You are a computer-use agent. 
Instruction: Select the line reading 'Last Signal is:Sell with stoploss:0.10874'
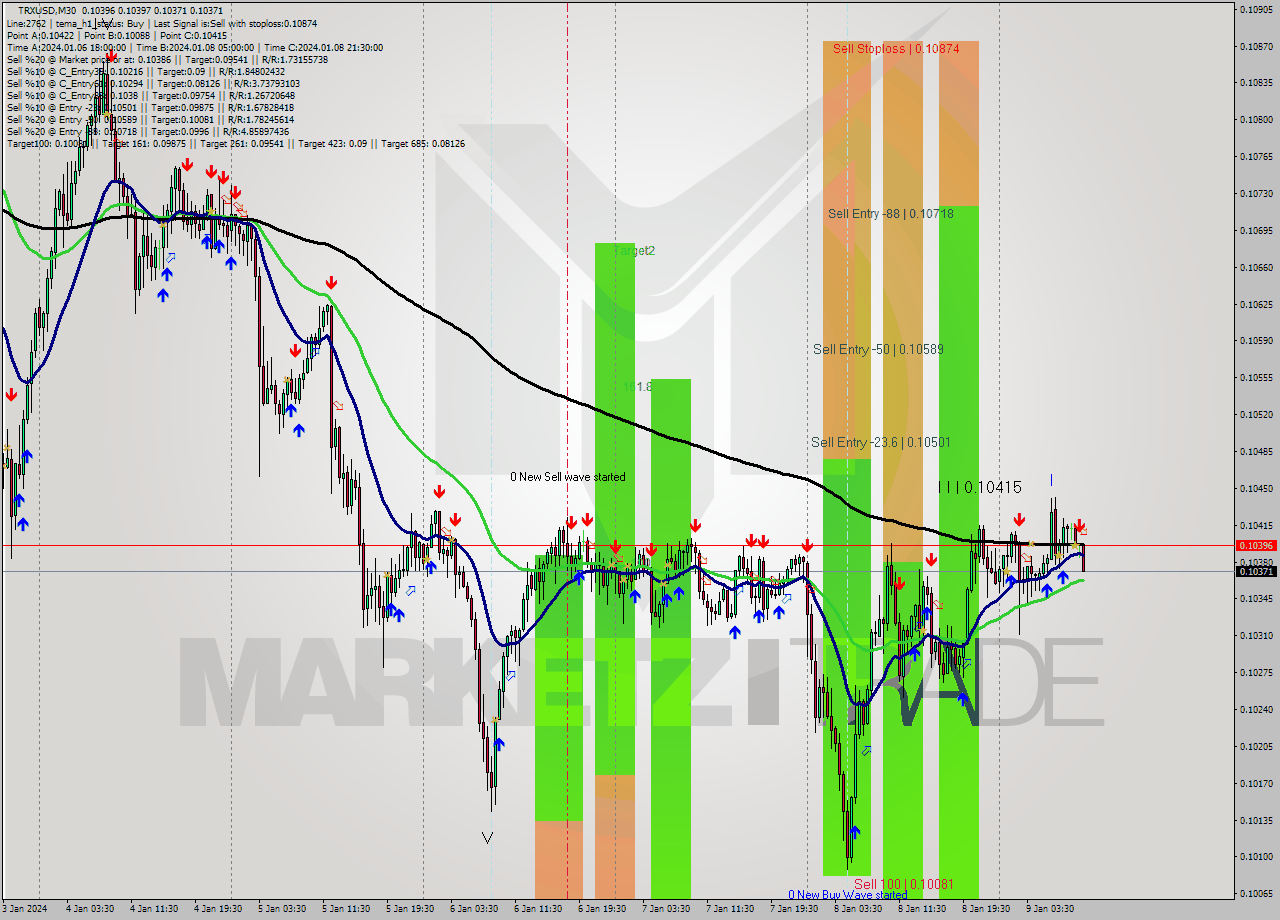click(235, 23)
